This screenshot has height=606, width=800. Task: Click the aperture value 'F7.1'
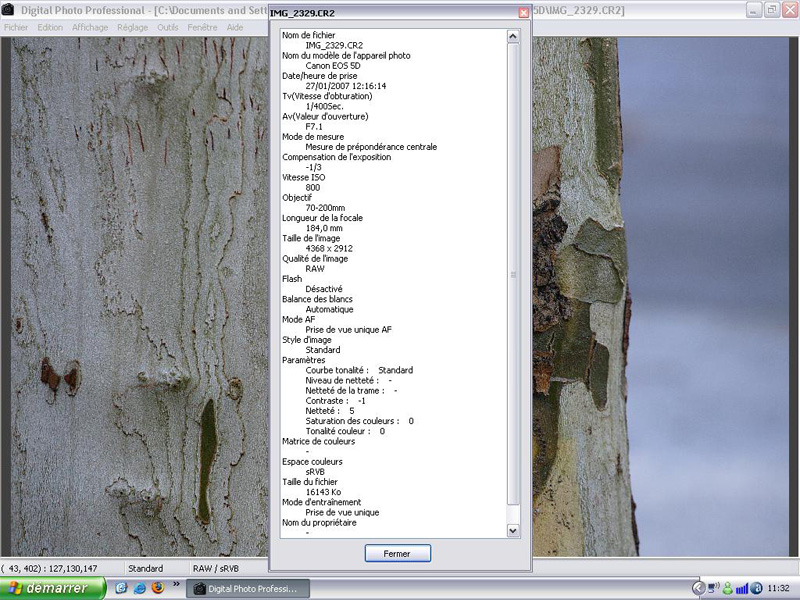314,127
